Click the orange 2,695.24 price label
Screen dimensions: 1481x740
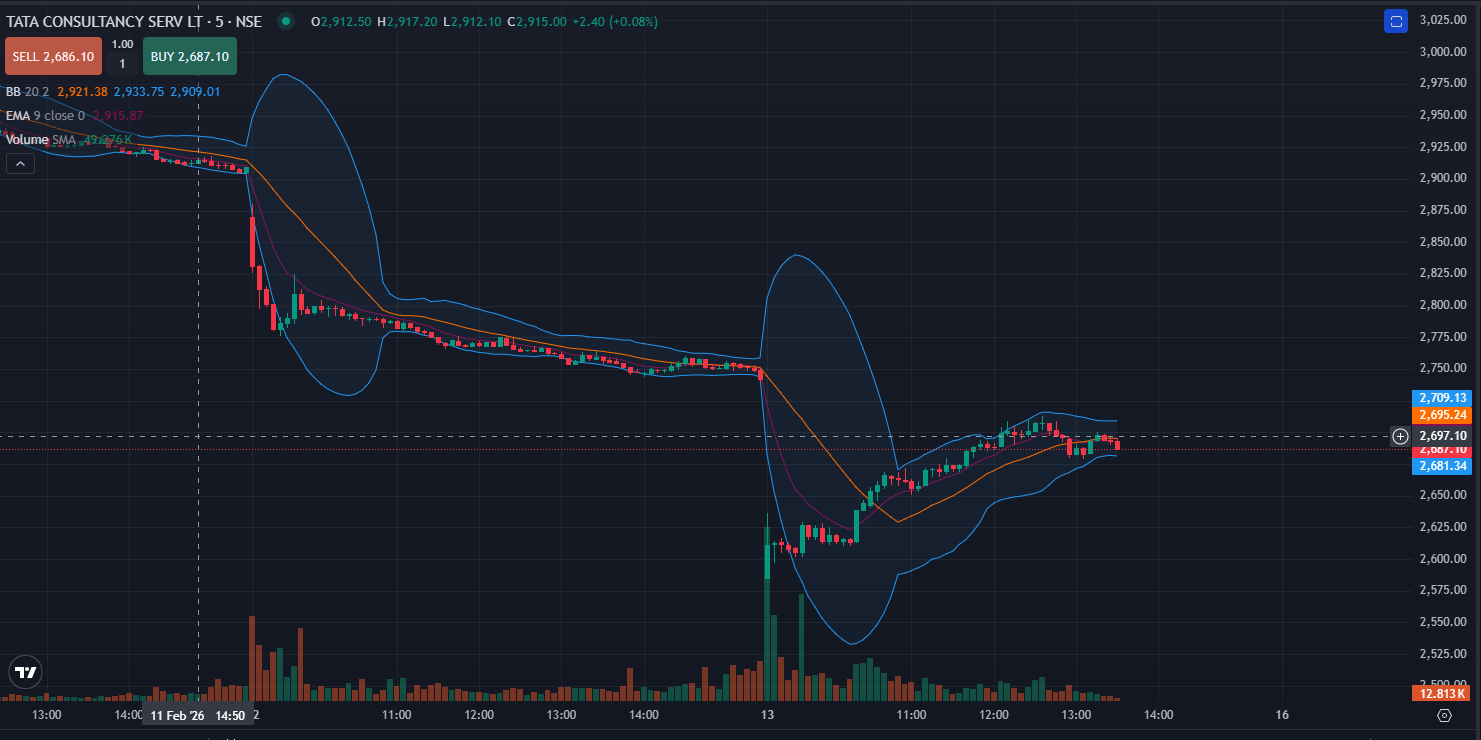pos(1440,415)
